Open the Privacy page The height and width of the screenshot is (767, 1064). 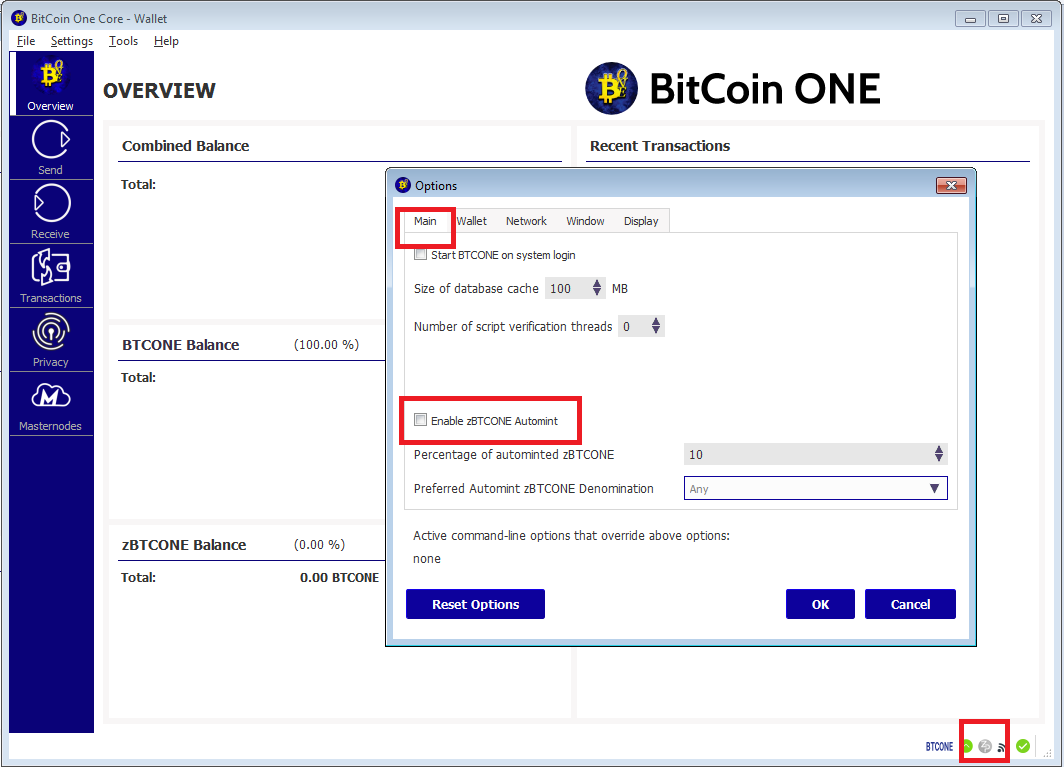tap(51, 339)
